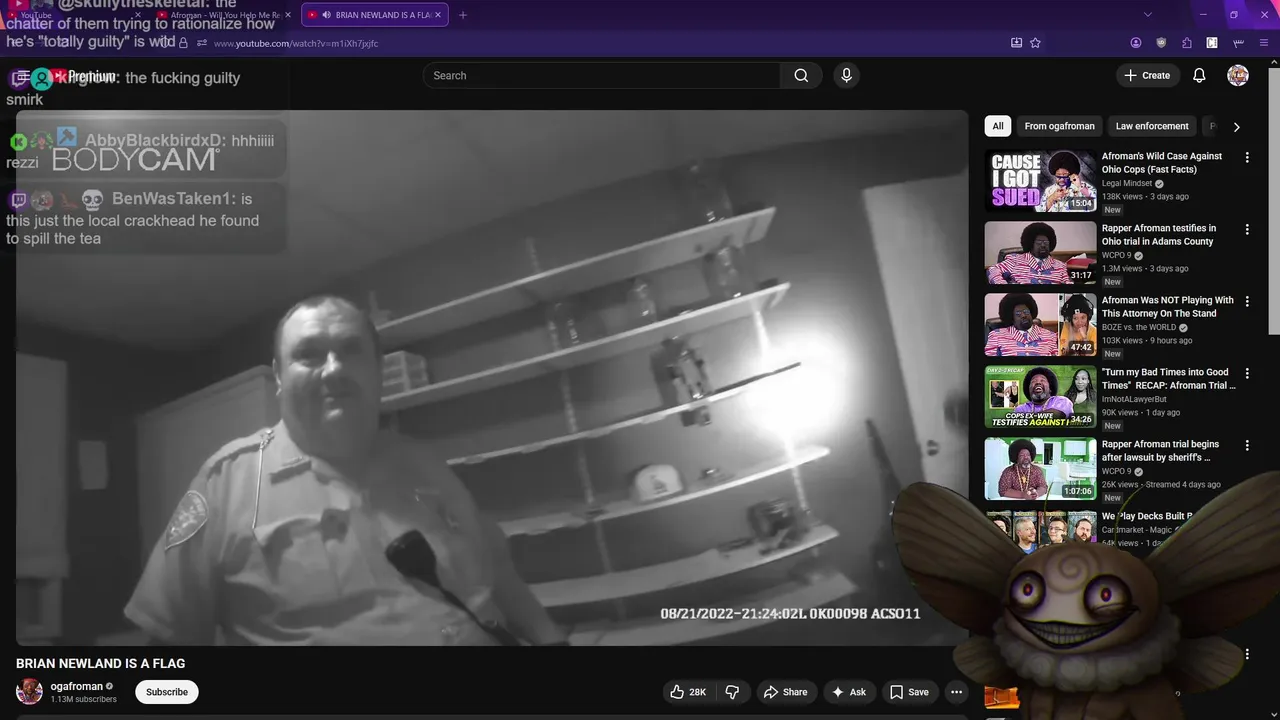Close the BRIAN NEWLAND IS A FLAG tab
This screenshot has width=1280, height=720.
tap(438, 15)
